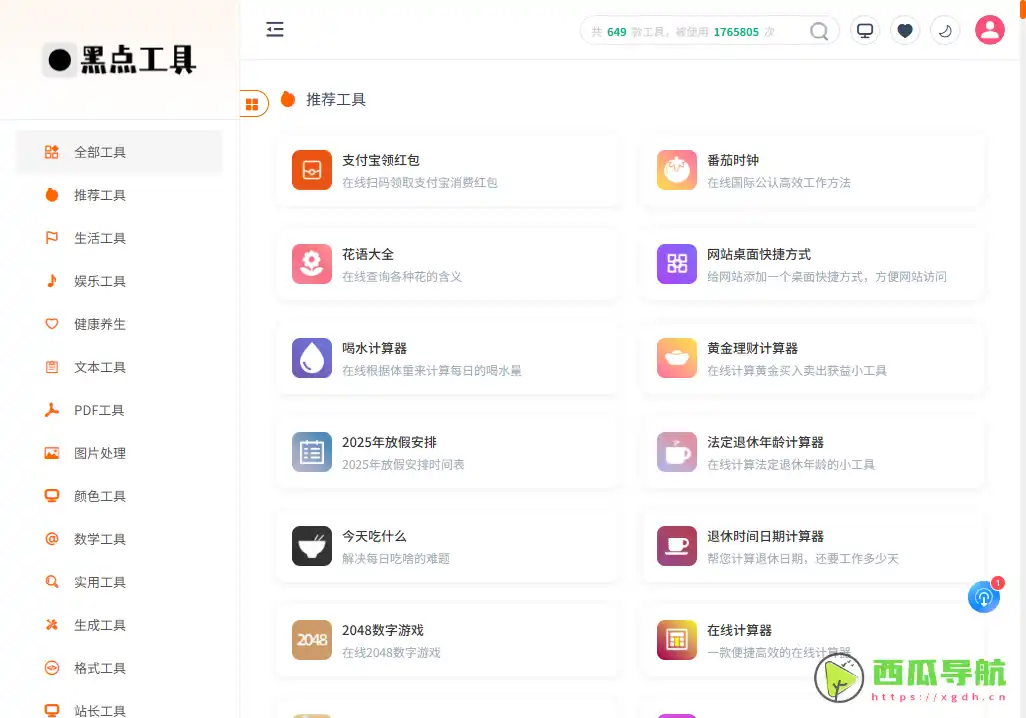Viewport: 1026px width, 718px height.
Task: Click the 推荐工具 section heading
Action: tap(336, 99)
